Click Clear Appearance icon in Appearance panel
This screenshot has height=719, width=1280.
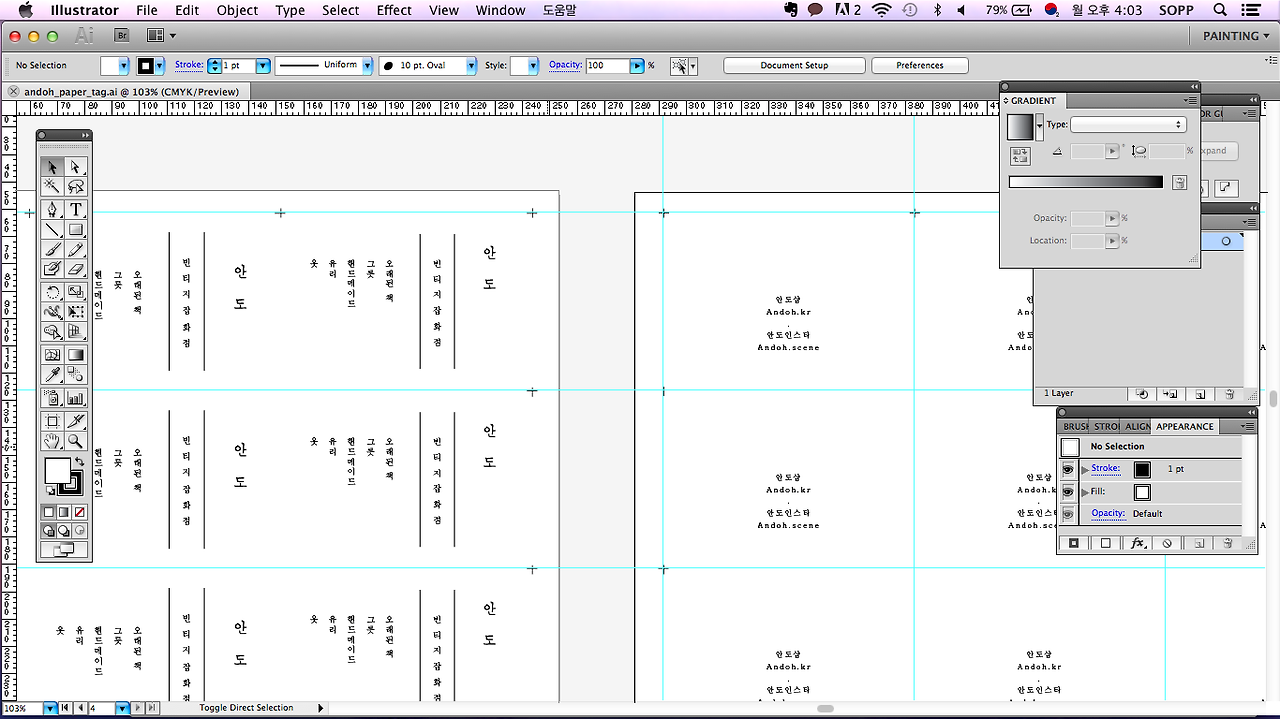[1166, 543]
